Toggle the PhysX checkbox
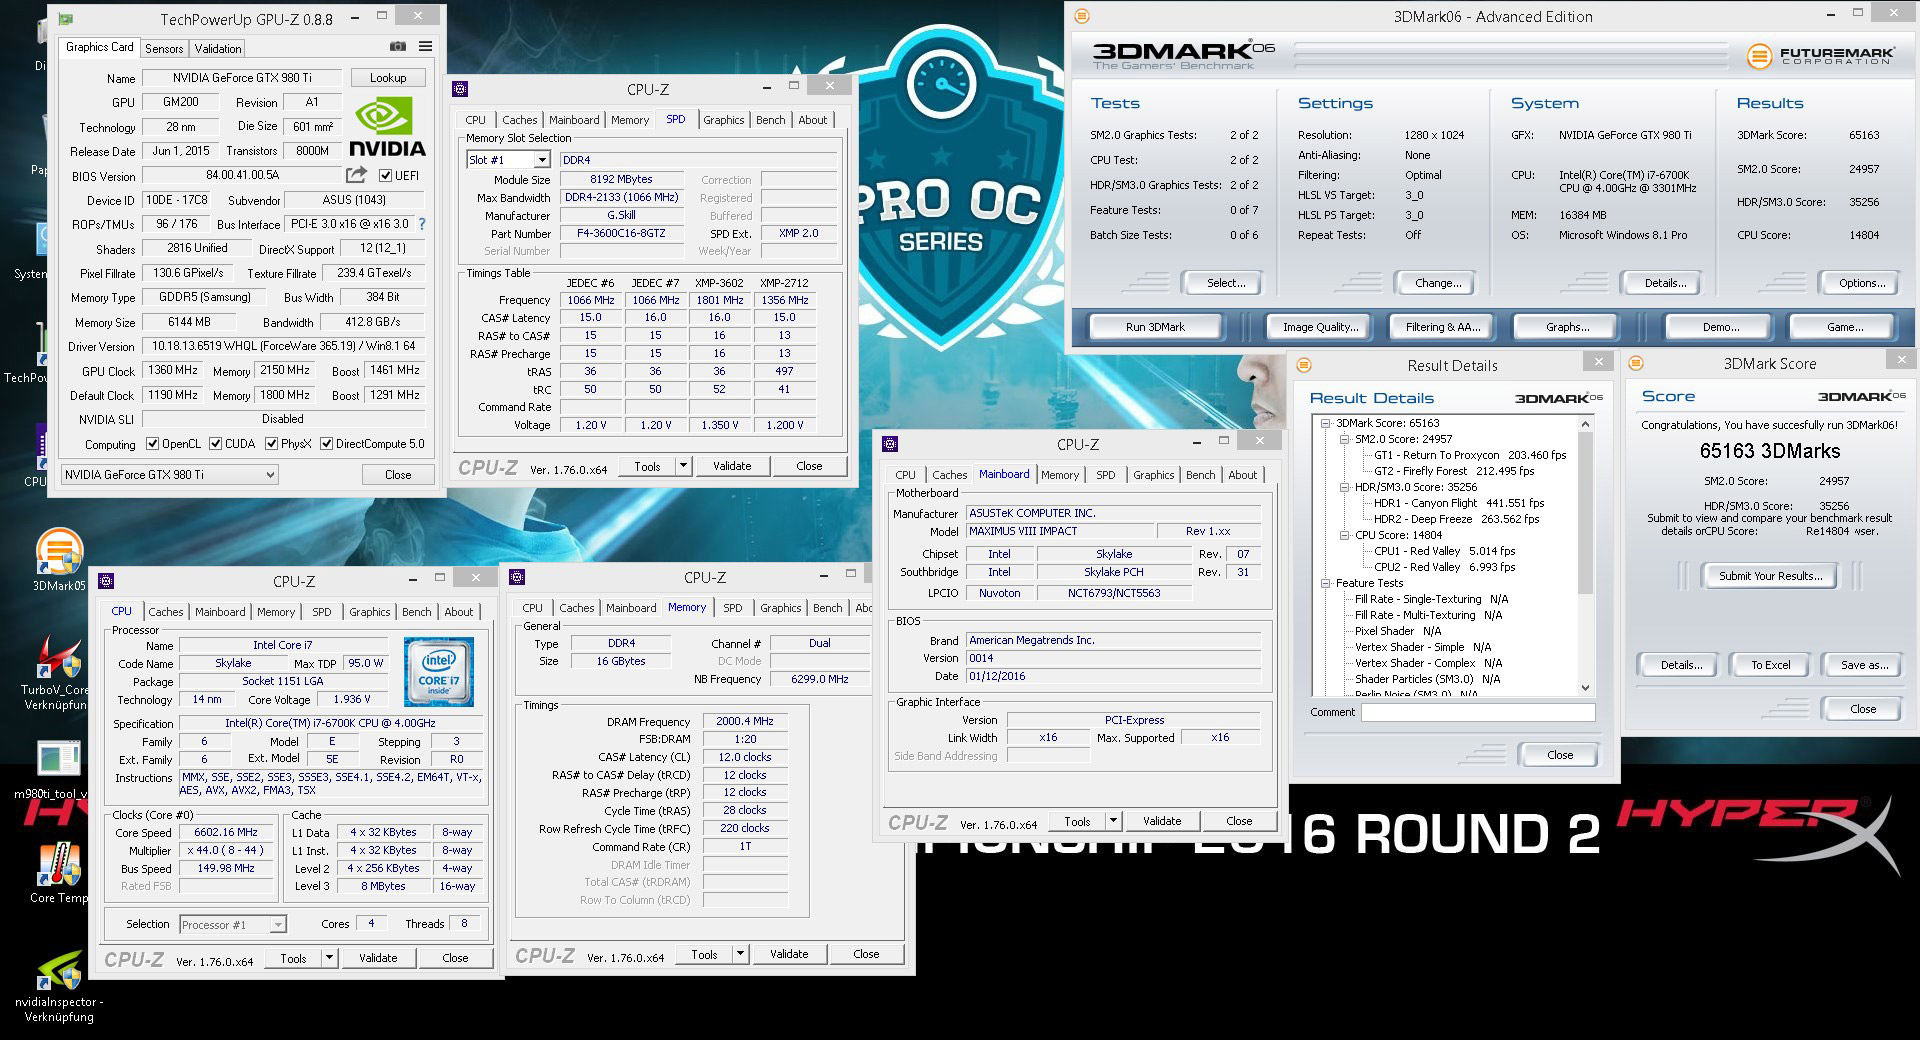This screenshot has width=1920, height=1040. (x=271, y=444)
